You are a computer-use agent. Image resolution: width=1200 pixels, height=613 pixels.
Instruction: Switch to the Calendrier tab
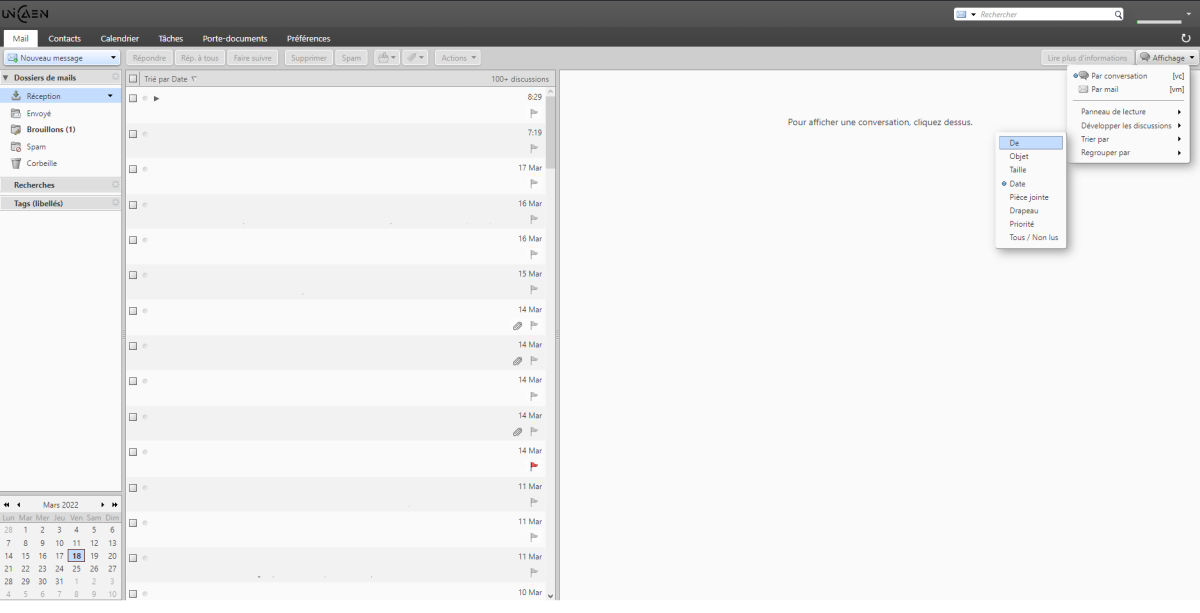(x=119, y=38)
